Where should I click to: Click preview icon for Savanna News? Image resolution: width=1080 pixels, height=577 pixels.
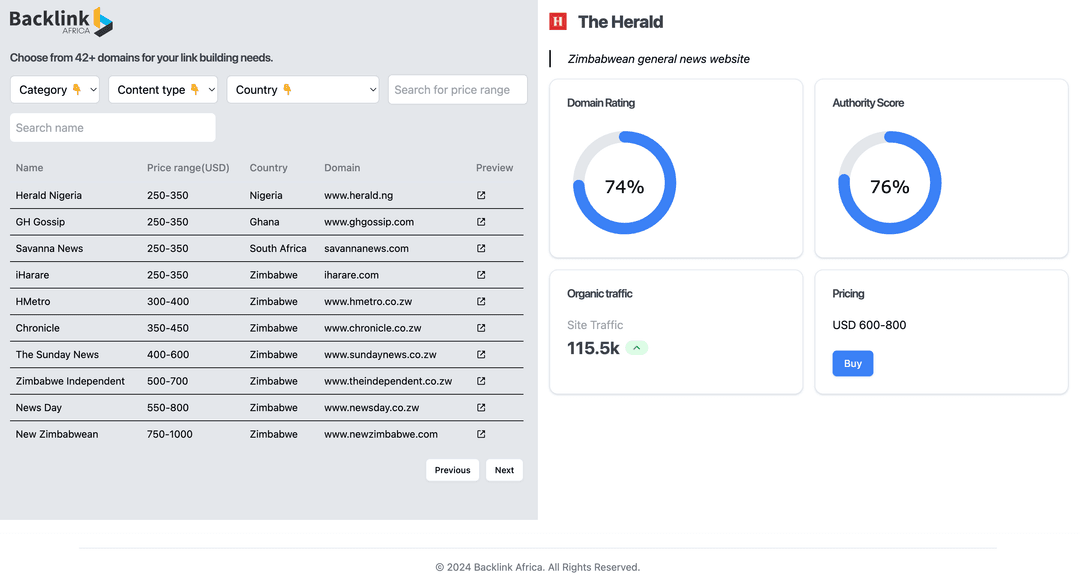point(481,249)
